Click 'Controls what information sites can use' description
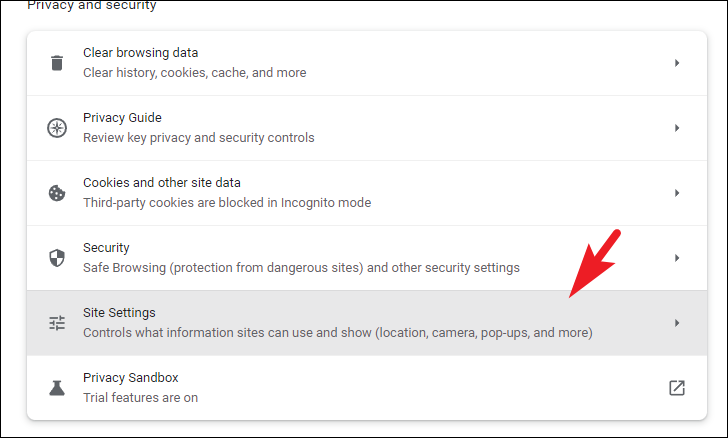The width and height of the screenshot is (728, 438). pyautogui.click(x=338, y=333)
